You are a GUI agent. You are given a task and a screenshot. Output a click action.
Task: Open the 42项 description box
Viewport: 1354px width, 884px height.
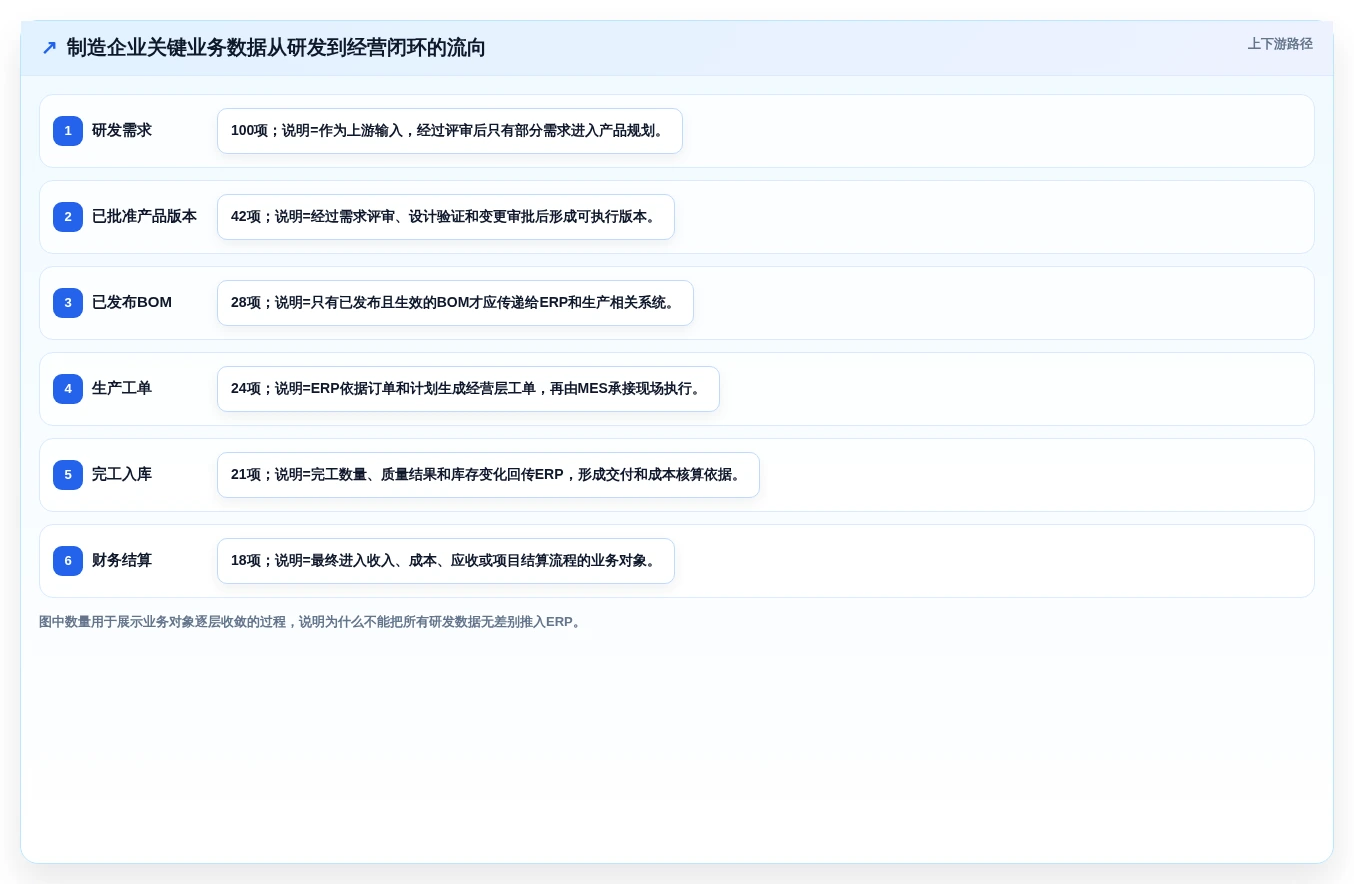pos(446,217)
